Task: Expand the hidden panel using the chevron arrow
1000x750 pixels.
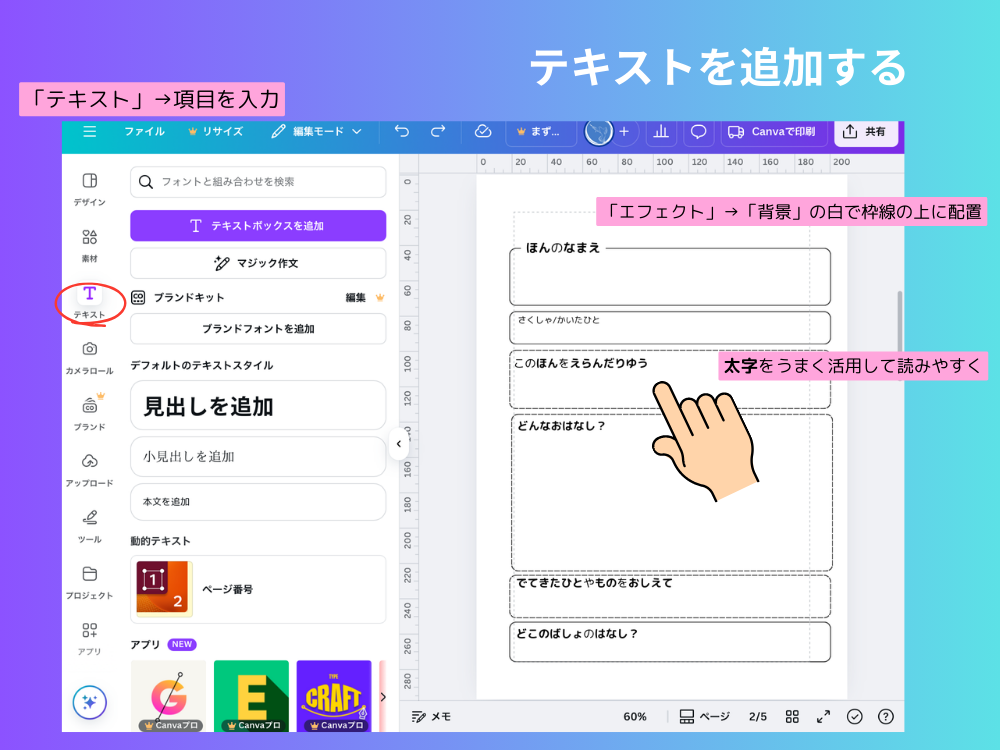Action: click(x=399, y=443)
